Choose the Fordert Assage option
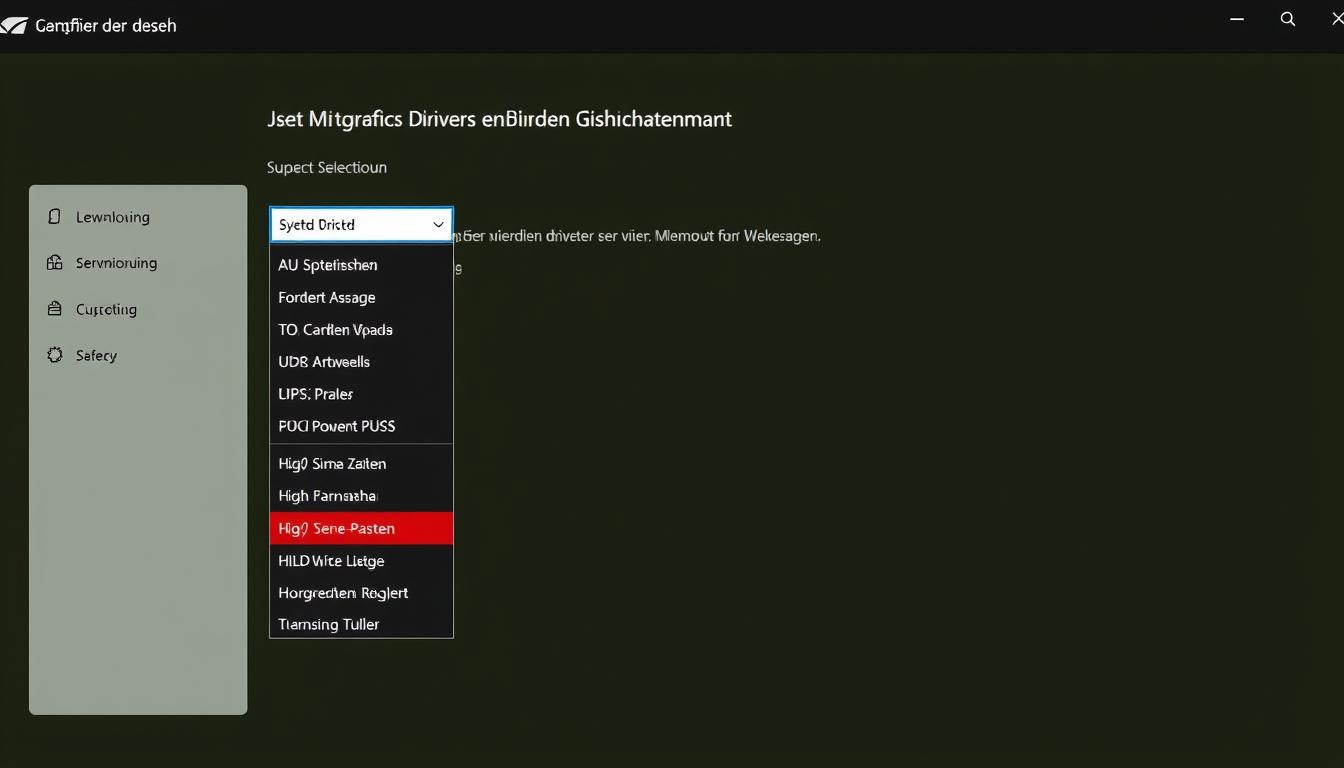This screenshot has width=1344, height=768. click(x=361, y=297)
